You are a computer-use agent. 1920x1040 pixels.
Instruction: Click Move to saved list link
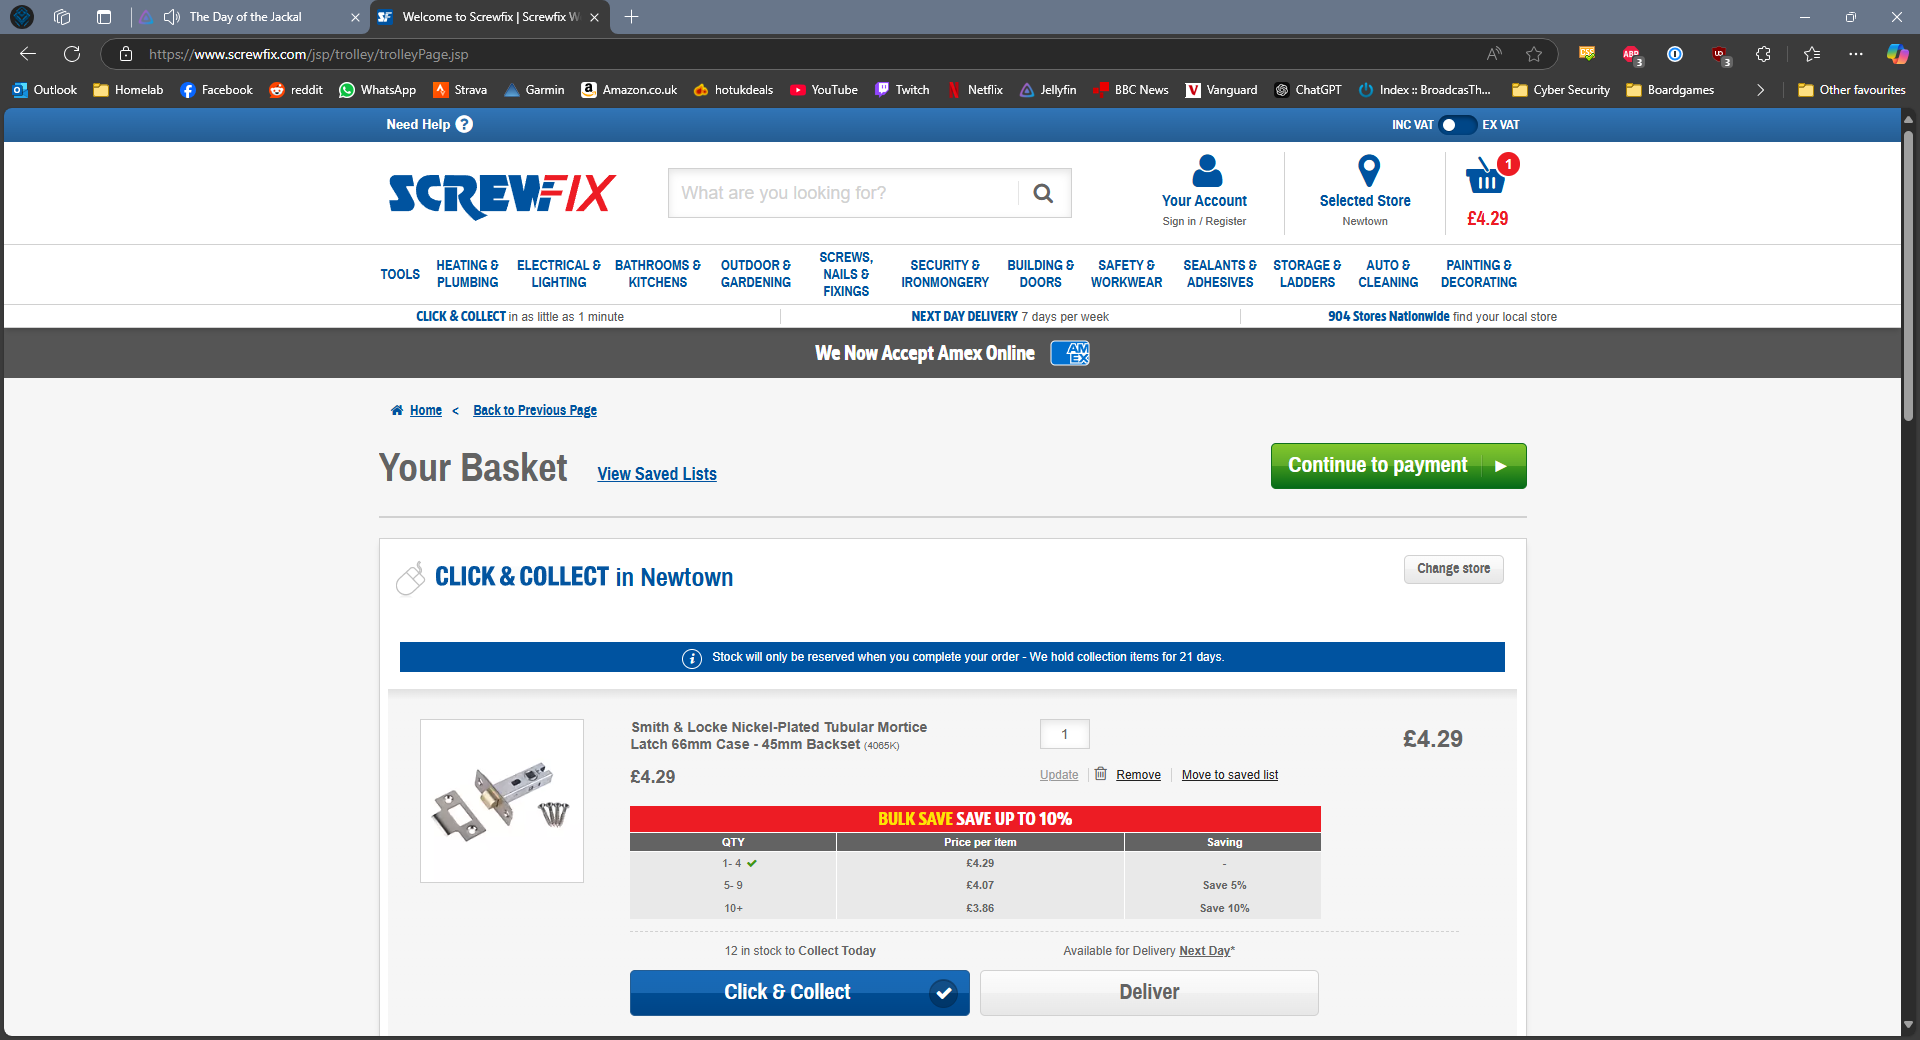1230,775
